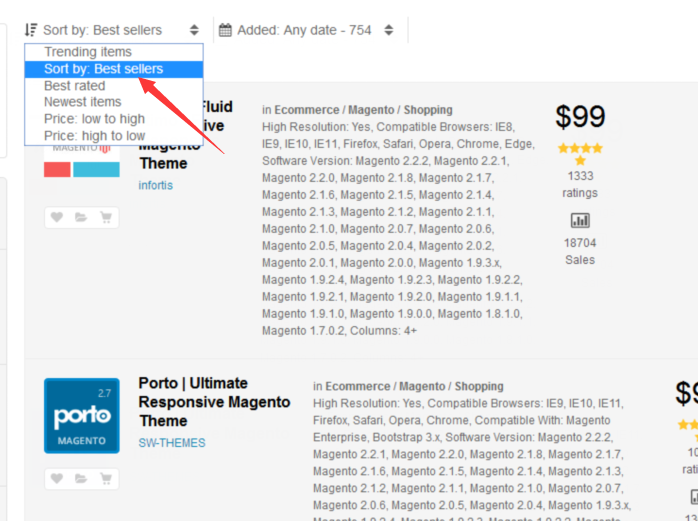The image size is (698, 521).
Task: Click the Columns: 4+ text
Action: tap(383, 331)
